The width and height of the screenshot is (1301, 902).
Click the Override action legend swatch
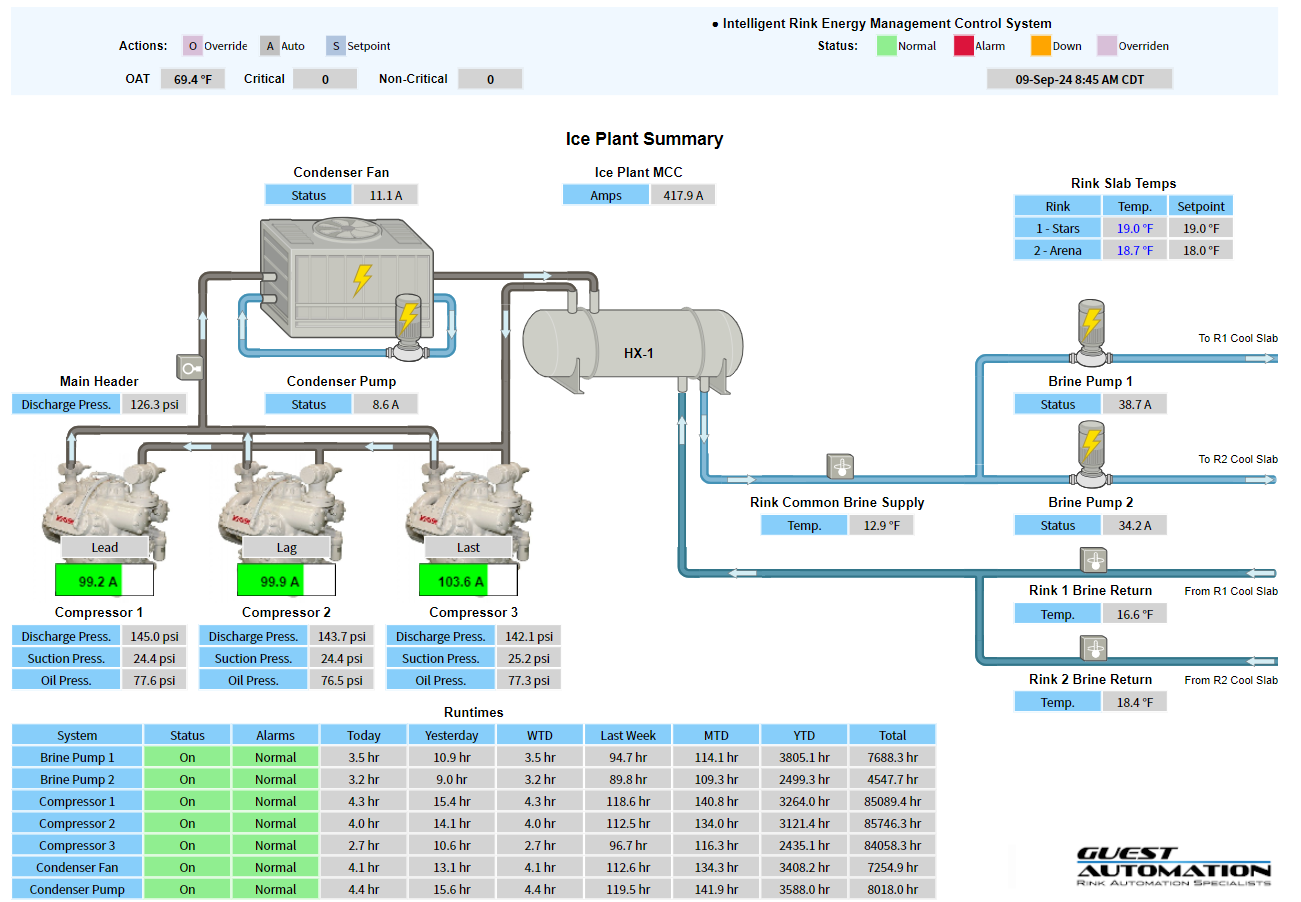tap(192, 46)
